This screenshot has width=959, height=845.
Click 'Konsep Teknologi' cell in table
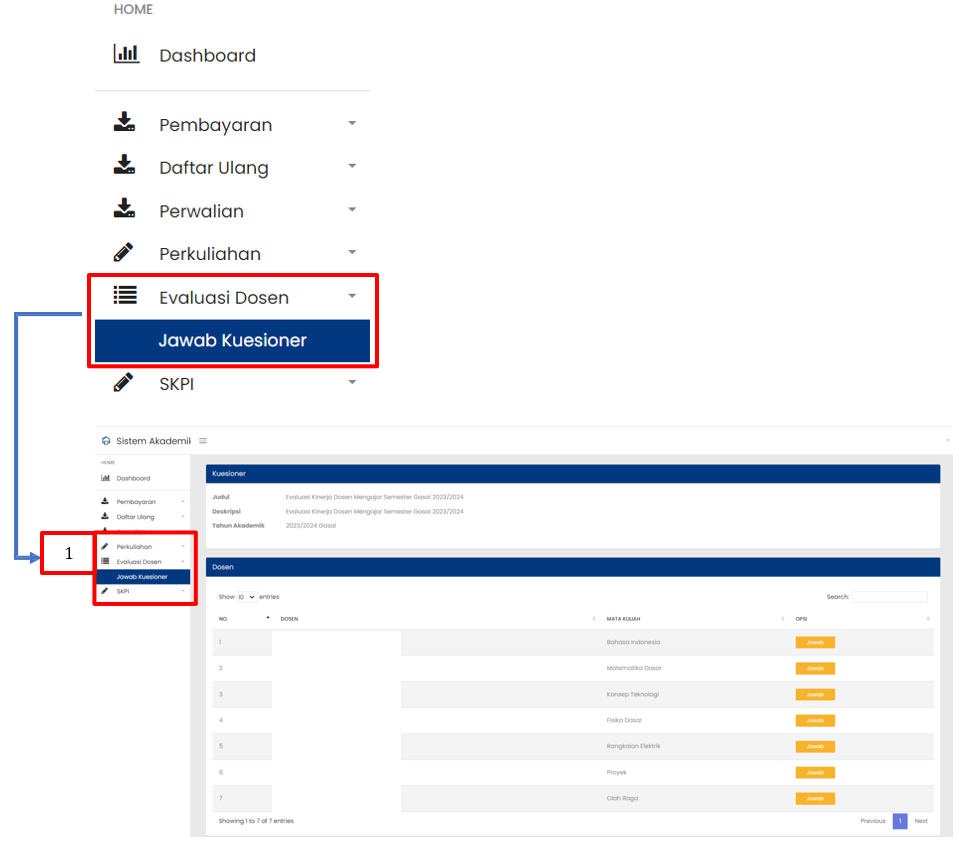point(632,695)
